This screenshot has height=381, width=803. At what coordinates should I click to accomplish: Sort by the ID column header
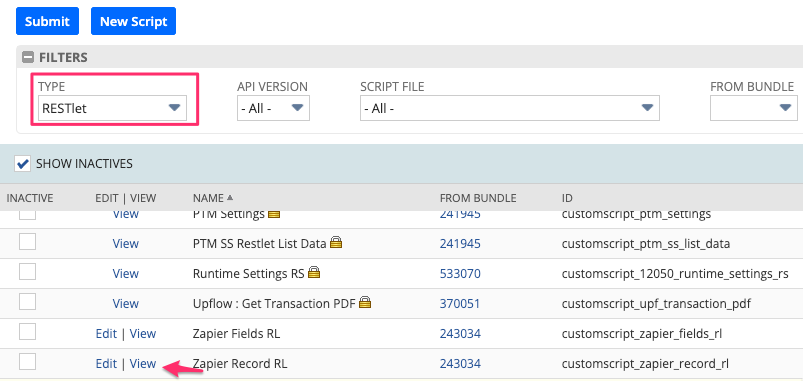click(x=567, y=198)
